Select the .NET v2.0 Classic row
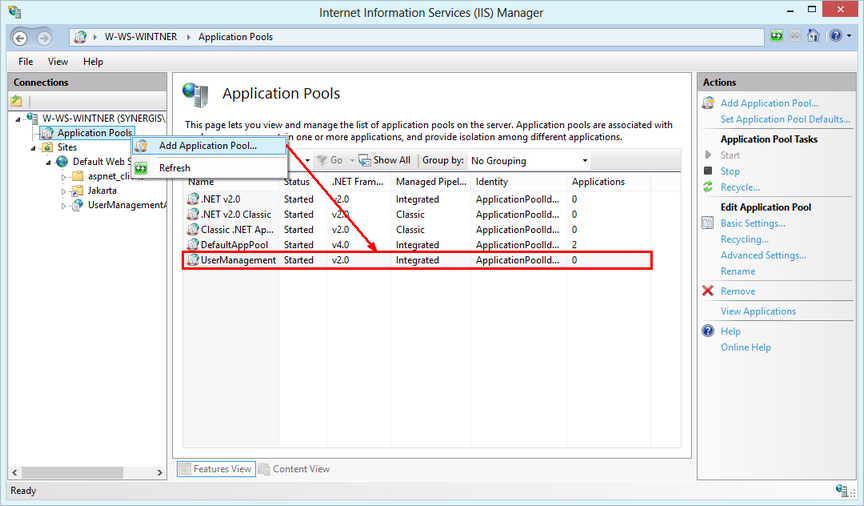This screenshot has width=864, height=506. tap(417, 214)
